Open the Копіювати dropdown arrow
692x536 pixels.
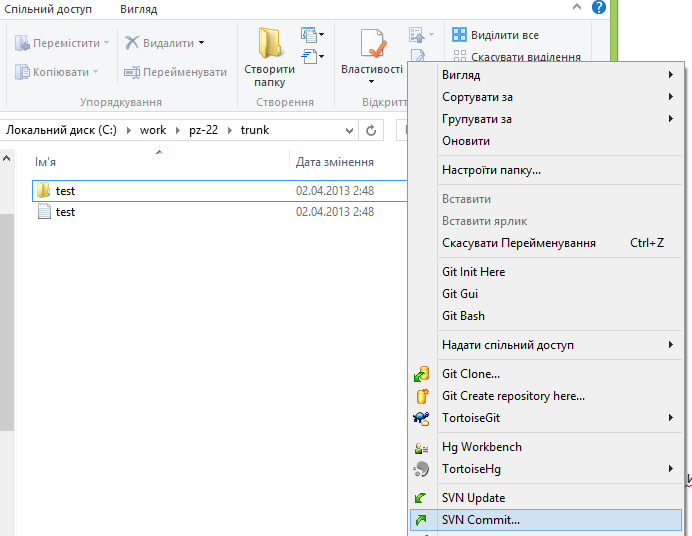coord(95,71)
